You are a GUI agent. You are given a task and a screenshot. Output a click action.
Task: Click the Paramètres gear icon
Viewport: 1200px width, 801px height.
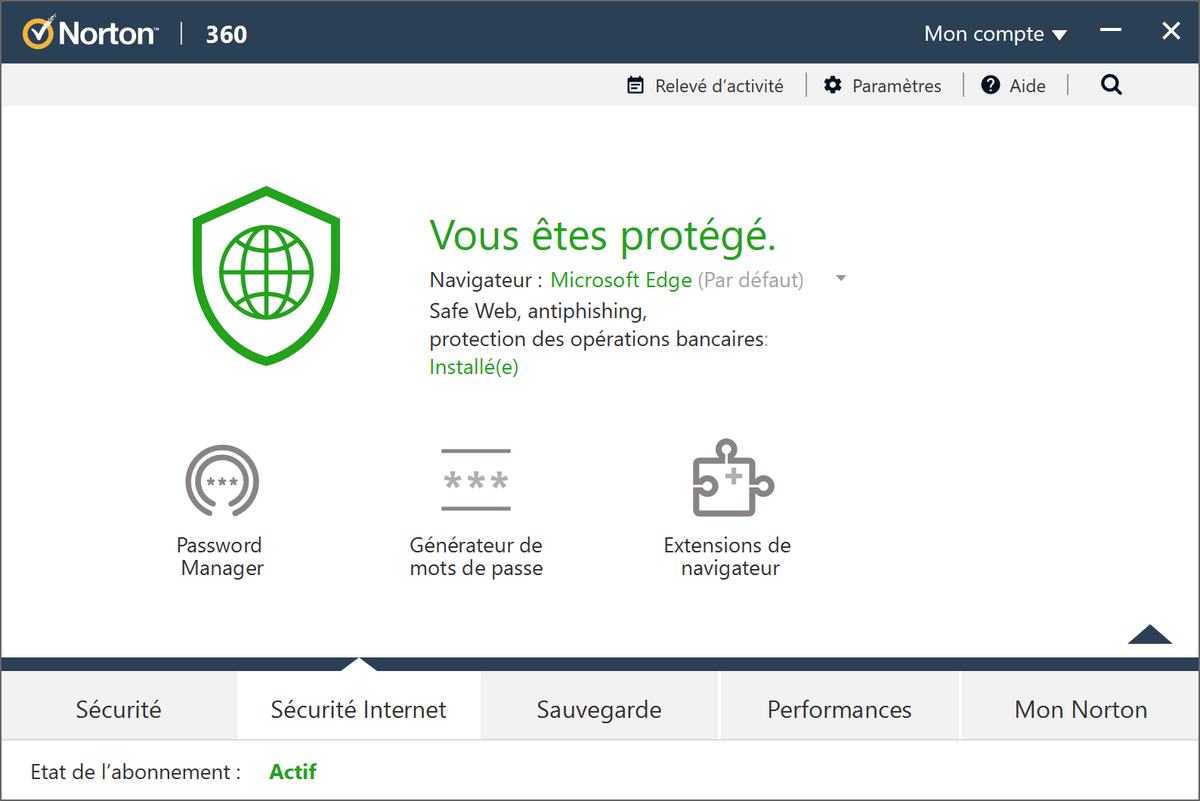[x=833, y=85]
